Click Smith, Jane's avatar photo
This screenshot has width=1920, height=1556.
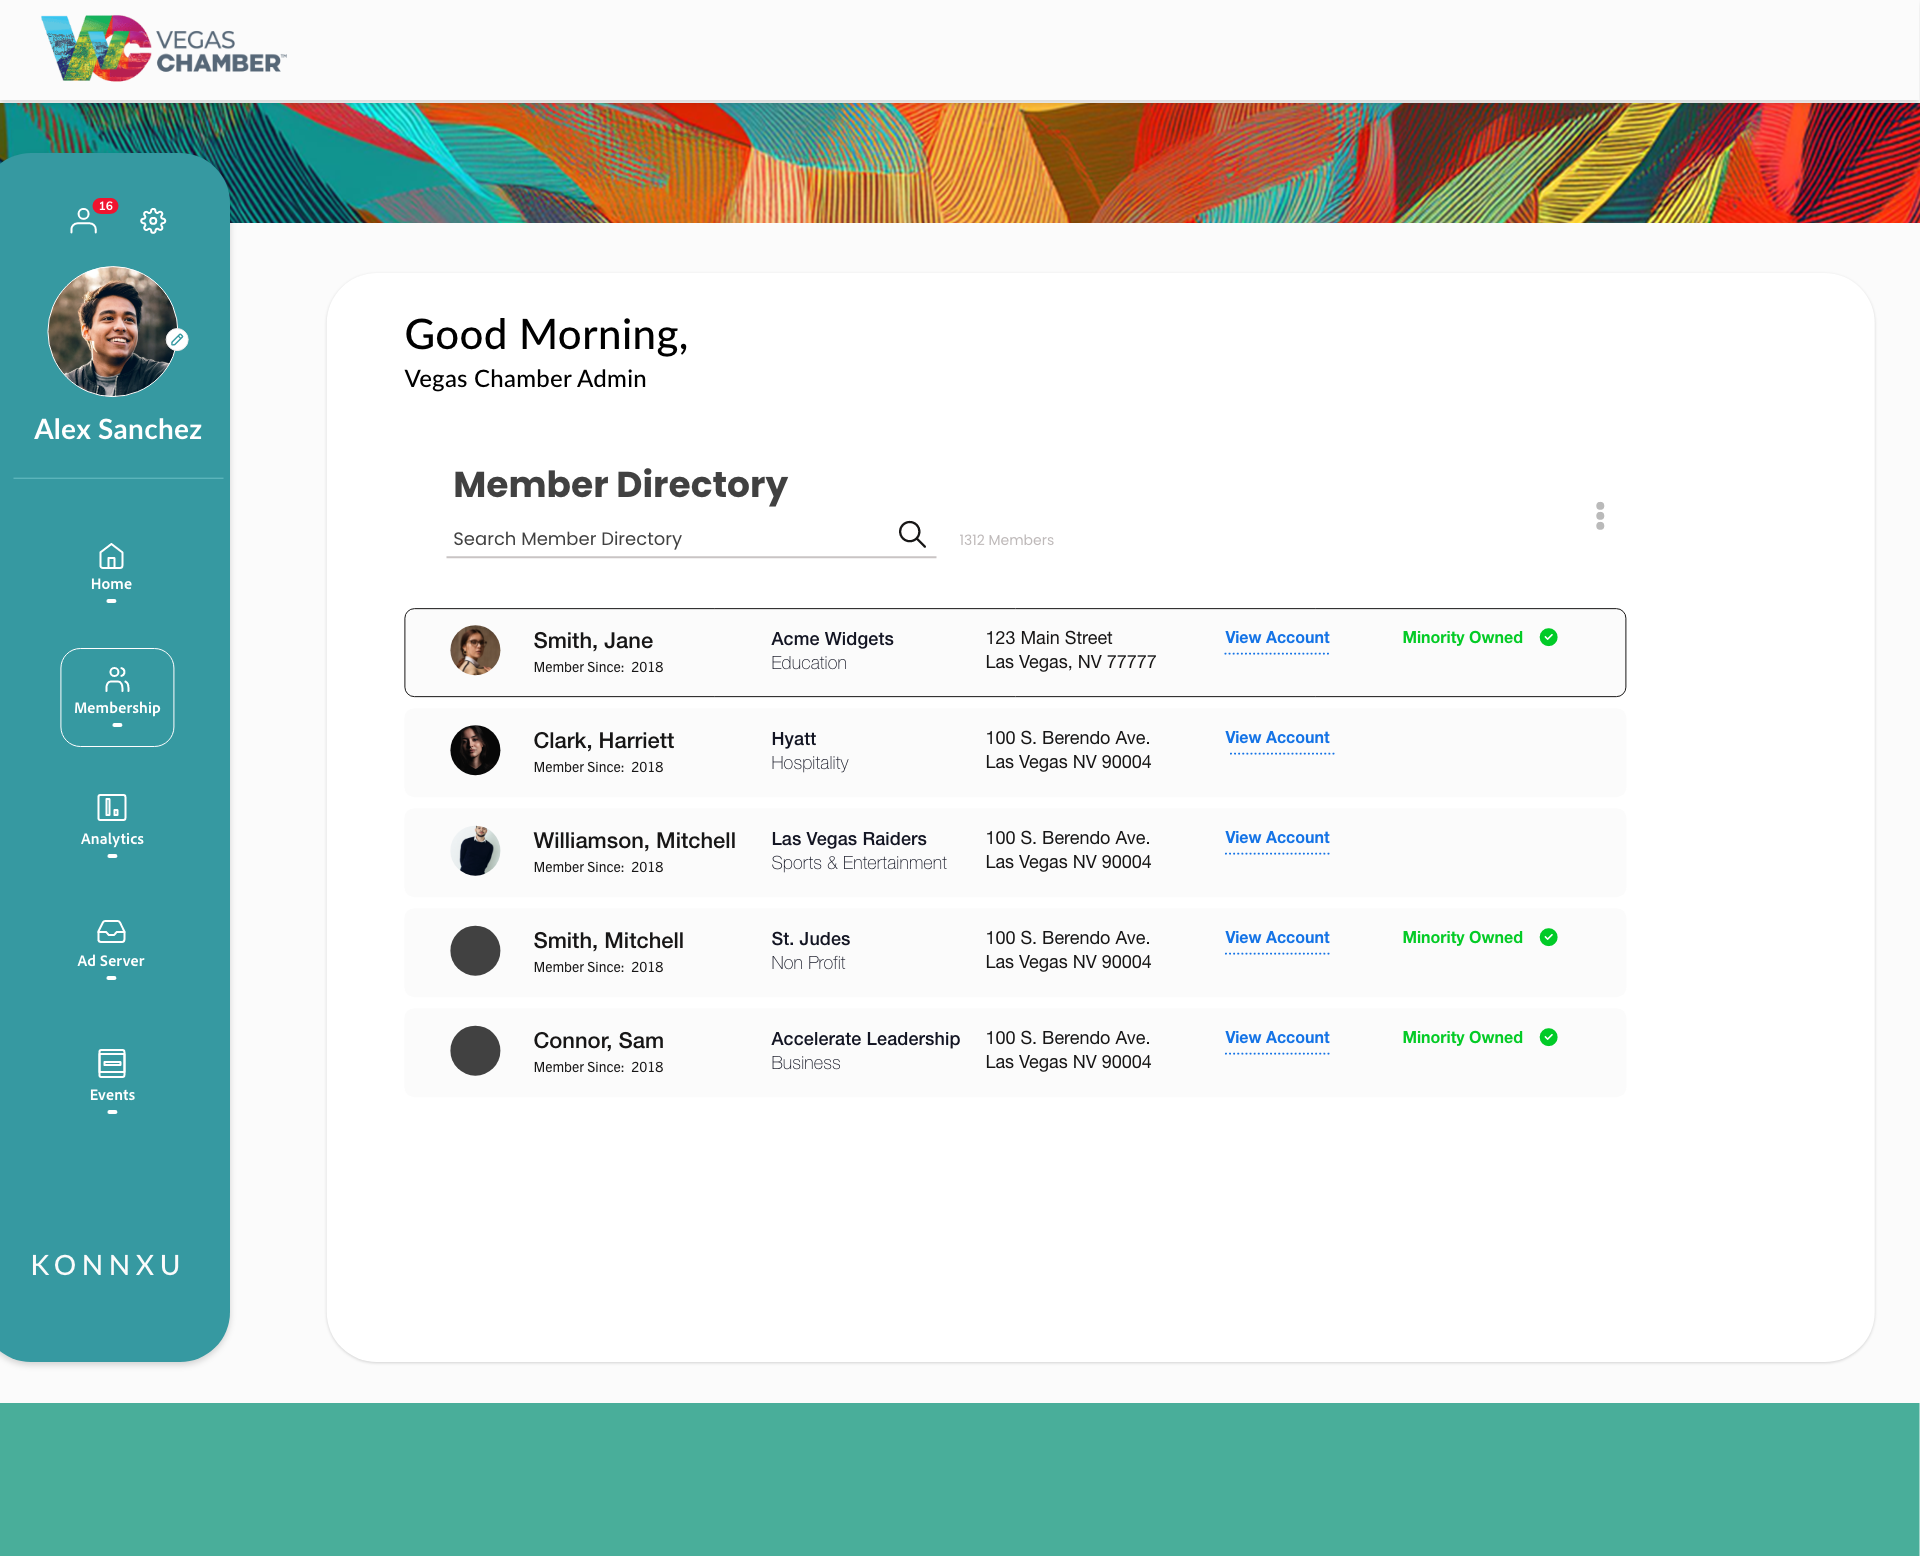point(475,651)
